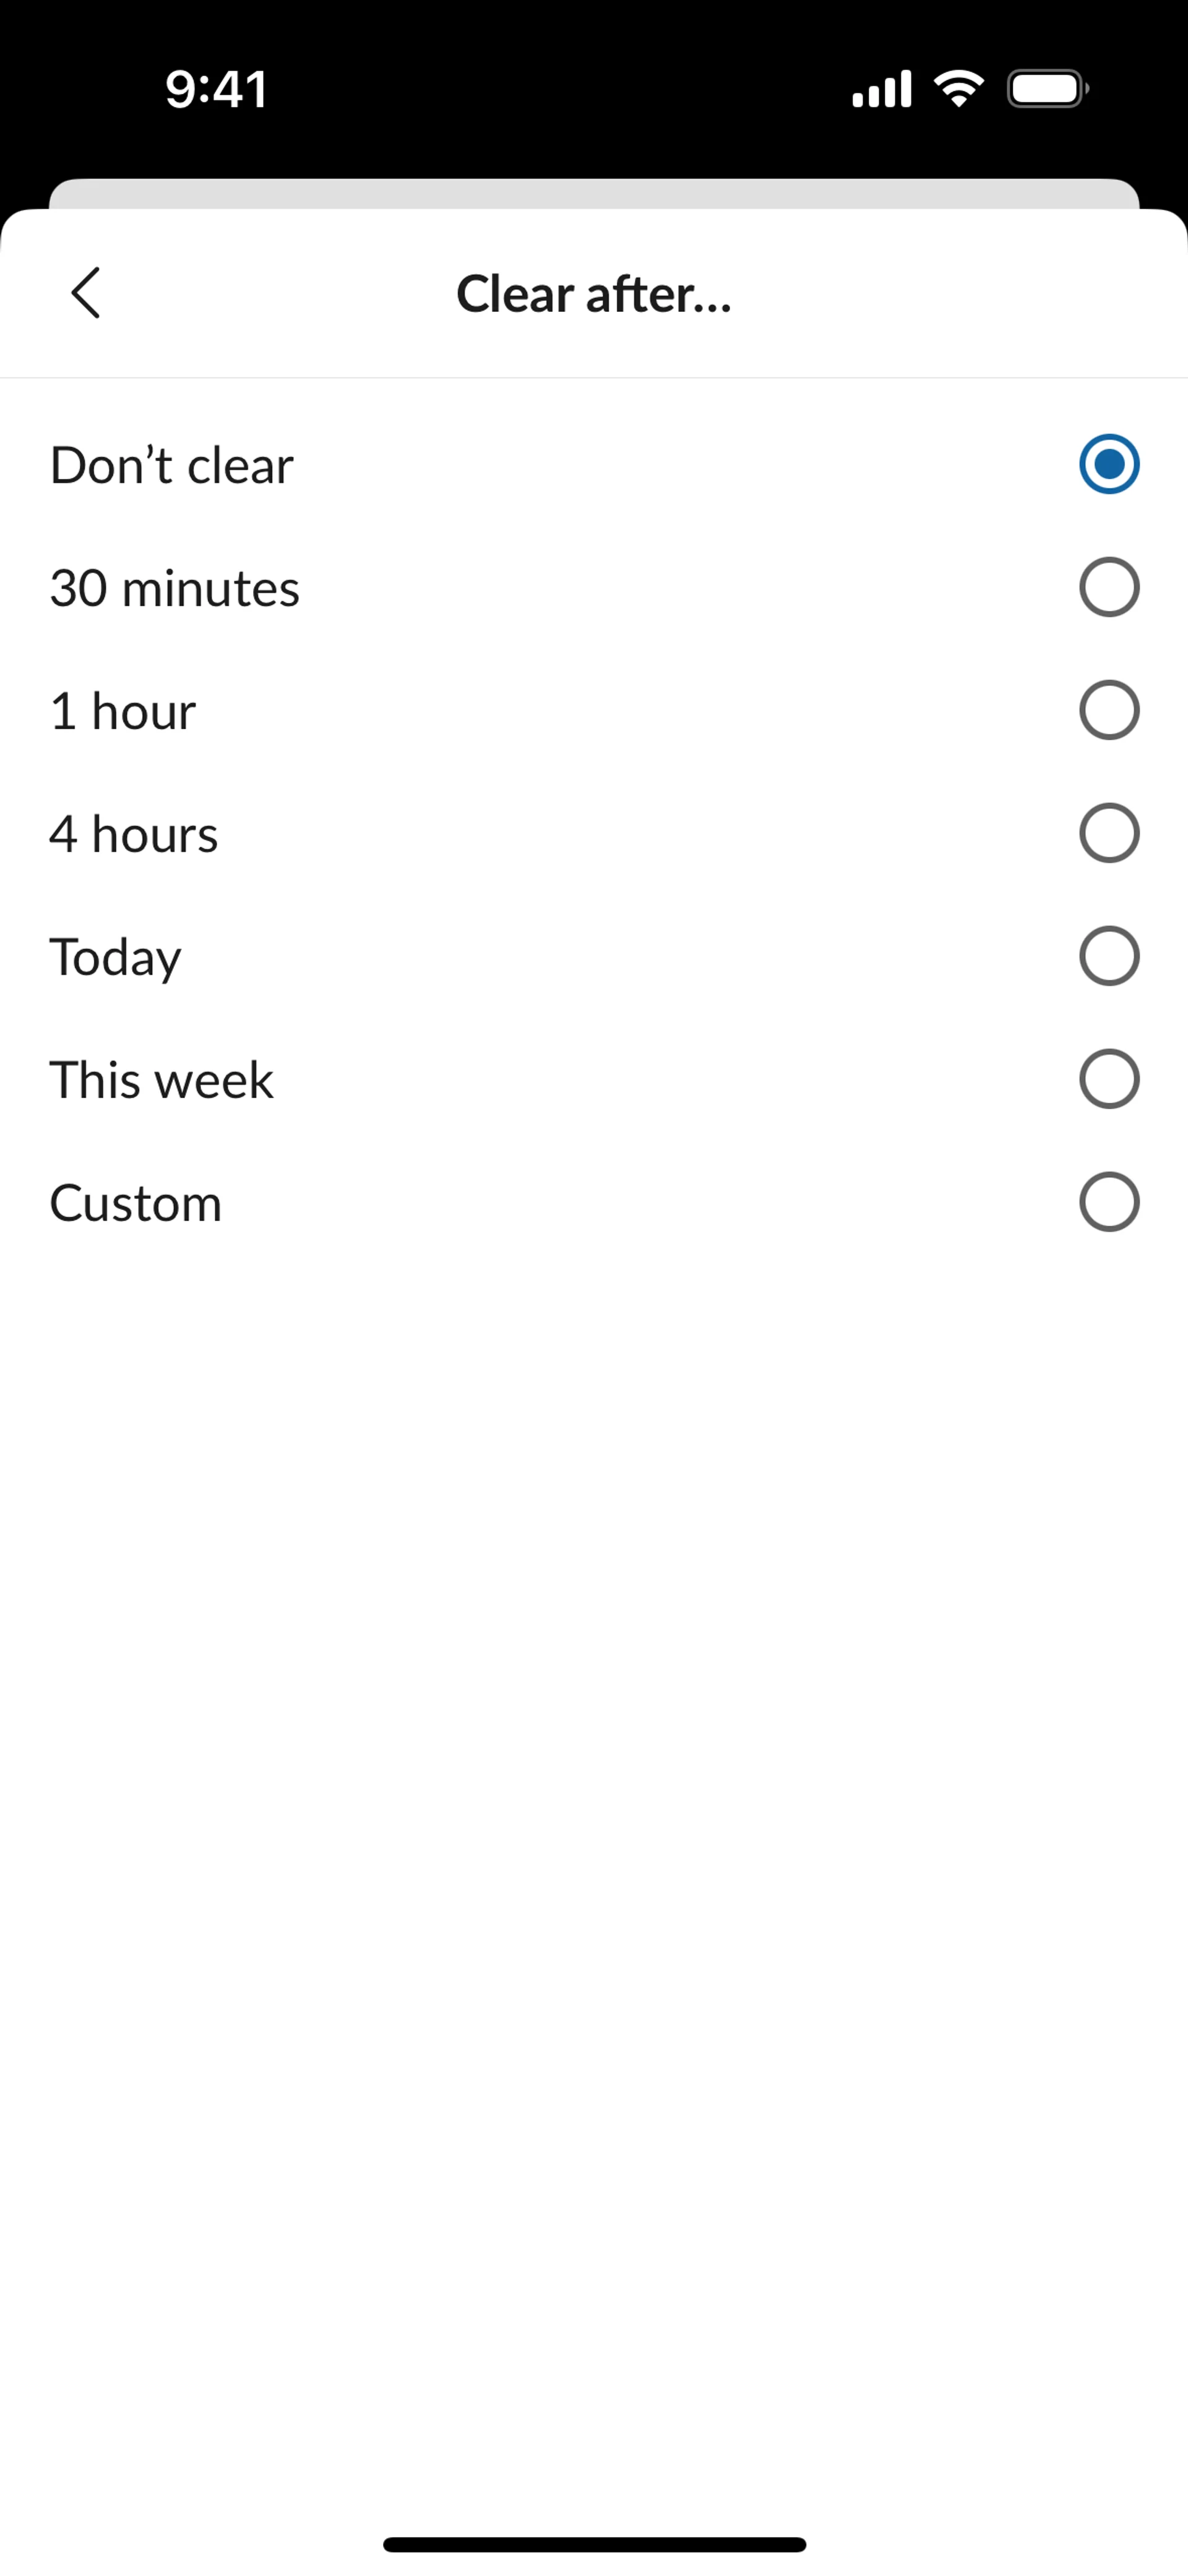Select the Today radio button
Image resolution: width=1188 pixels, height=2576 pixels.
coord(1109,956)
